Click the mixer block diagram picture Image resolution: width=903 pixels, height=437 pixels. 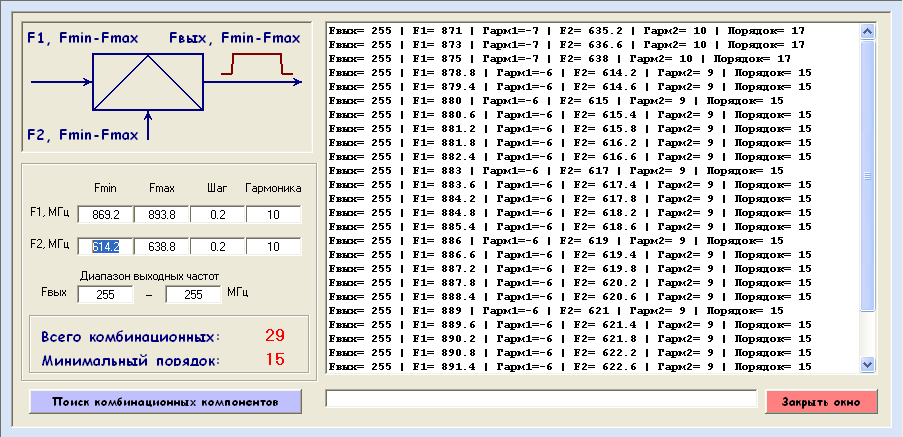point(167,87)
